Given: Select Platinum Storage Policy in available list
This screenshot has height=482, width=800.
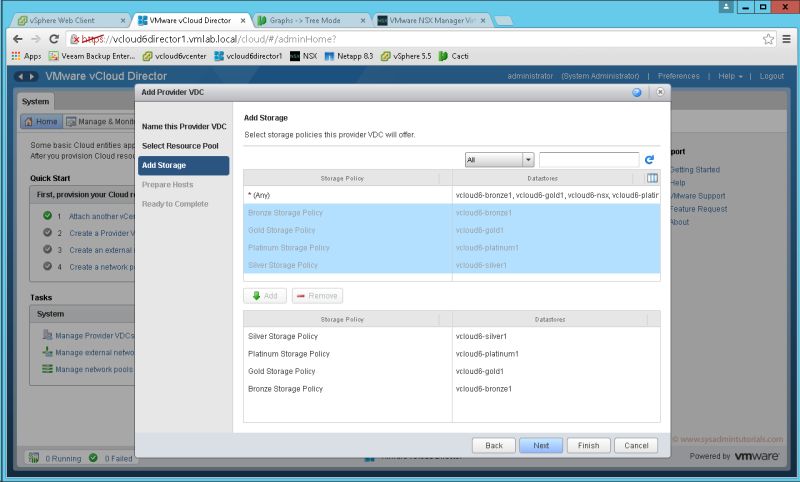Looking at the screenshot, I should tap(452, 247).
